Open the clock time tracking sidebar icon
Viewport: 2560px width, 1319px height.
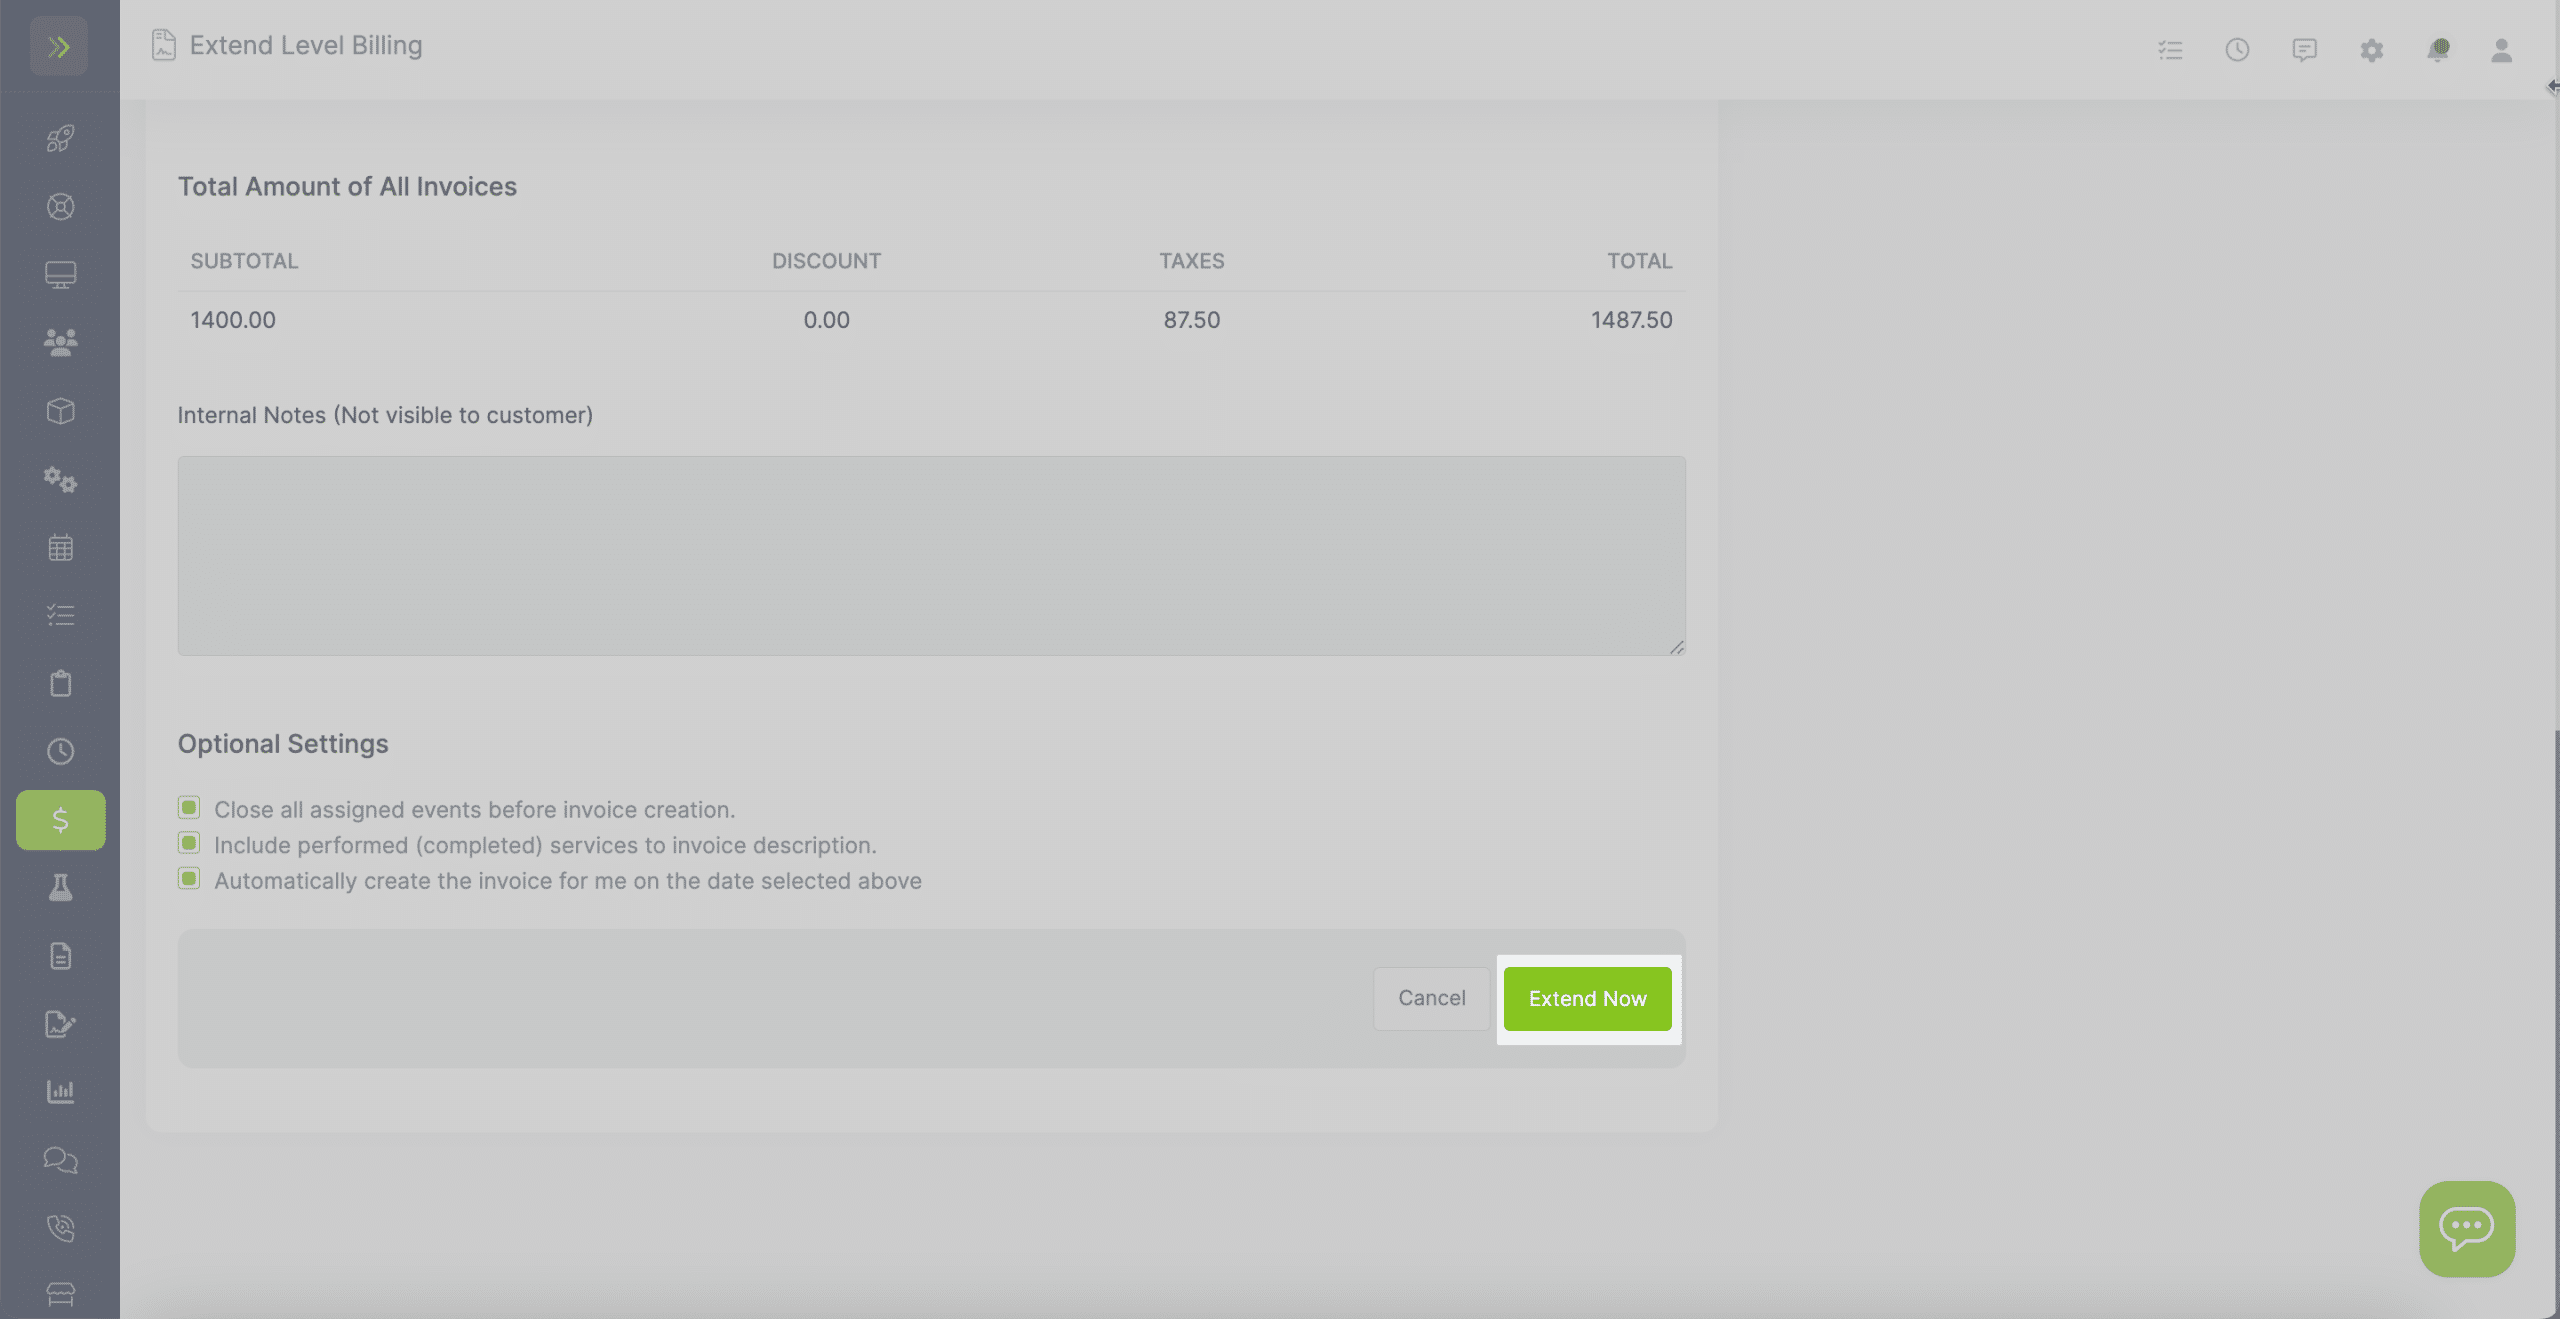(60, 751)
